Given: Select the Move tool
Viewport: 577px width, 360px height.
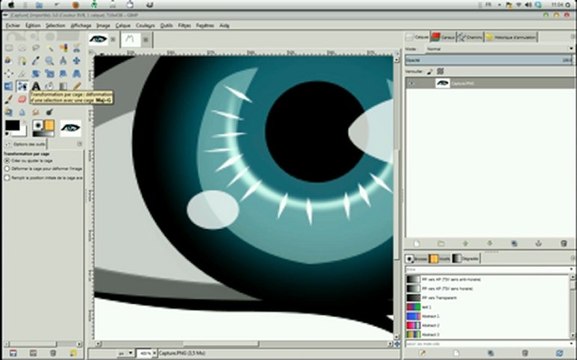Looking at the screenshot, I should pos(77,61).
